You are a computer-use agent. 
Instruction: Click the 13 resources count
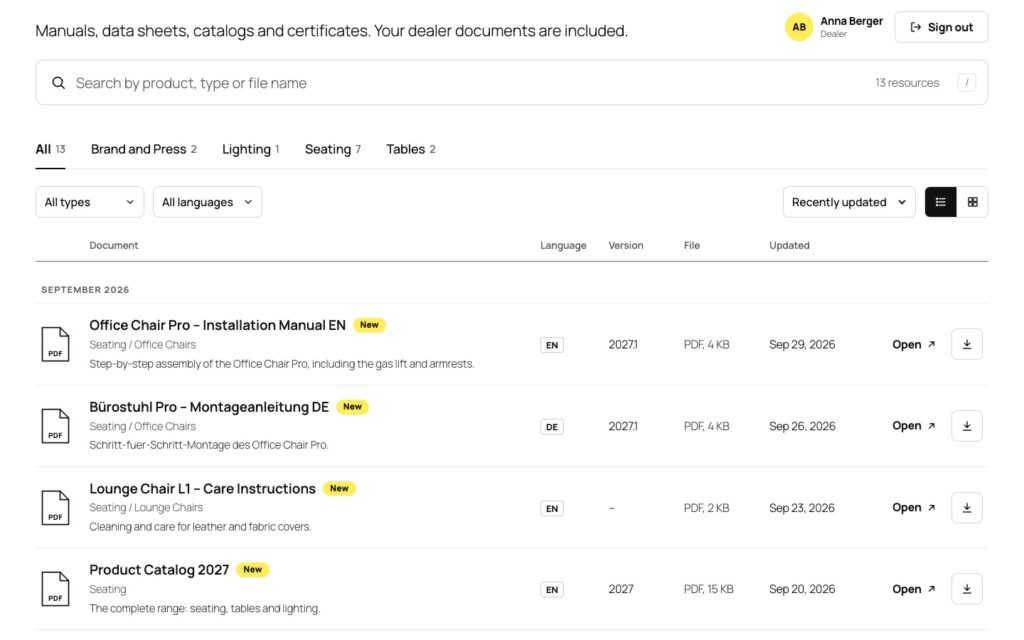[x=907, y=83]
